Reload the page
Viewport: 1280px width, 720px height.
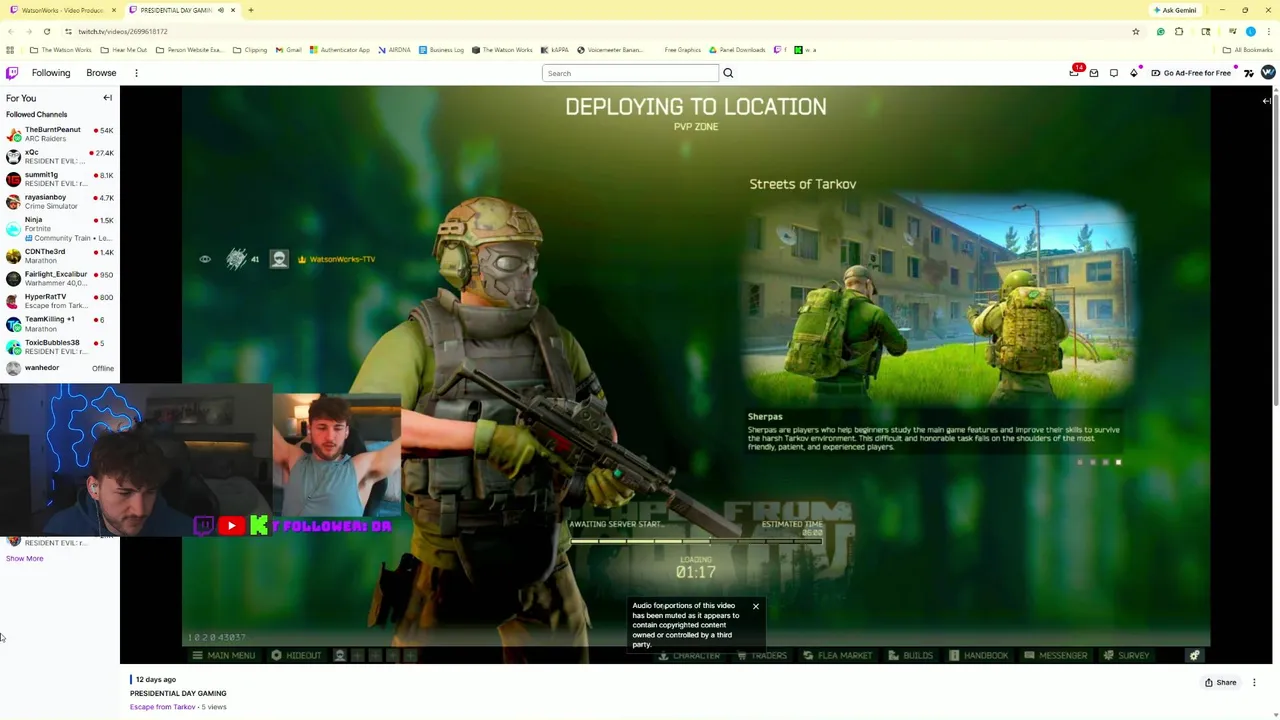pyautogui.click(x=47, y=31)
